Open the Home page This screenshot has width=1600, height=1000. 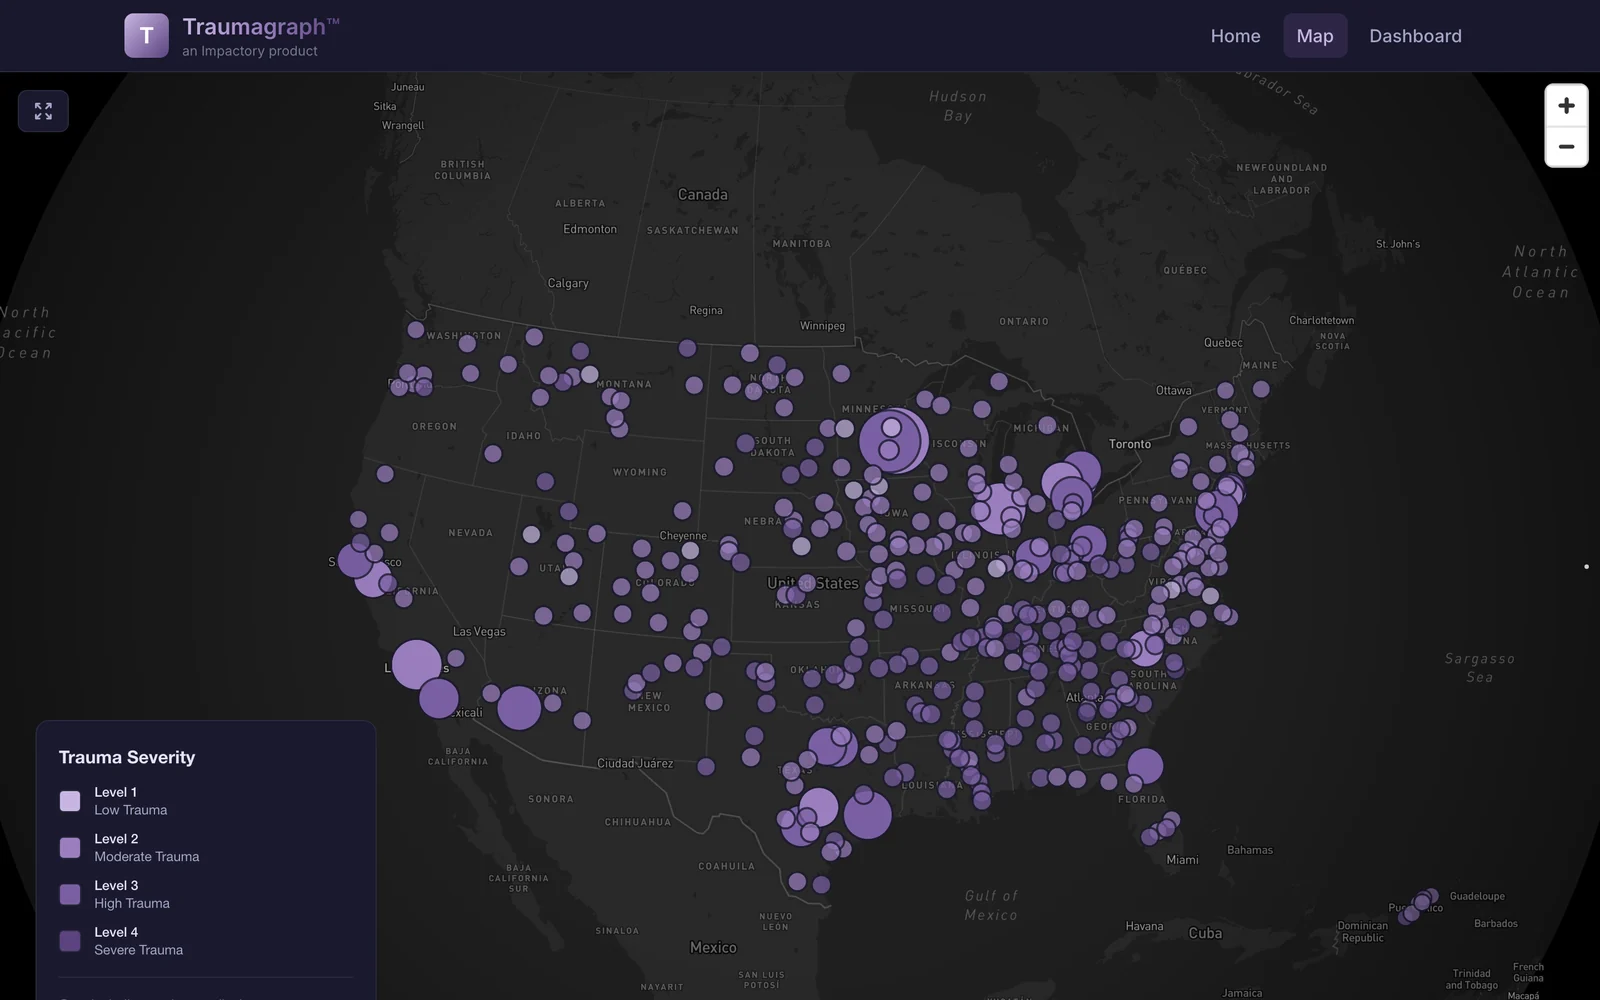pyautogui.click(x=1235, y=36)
